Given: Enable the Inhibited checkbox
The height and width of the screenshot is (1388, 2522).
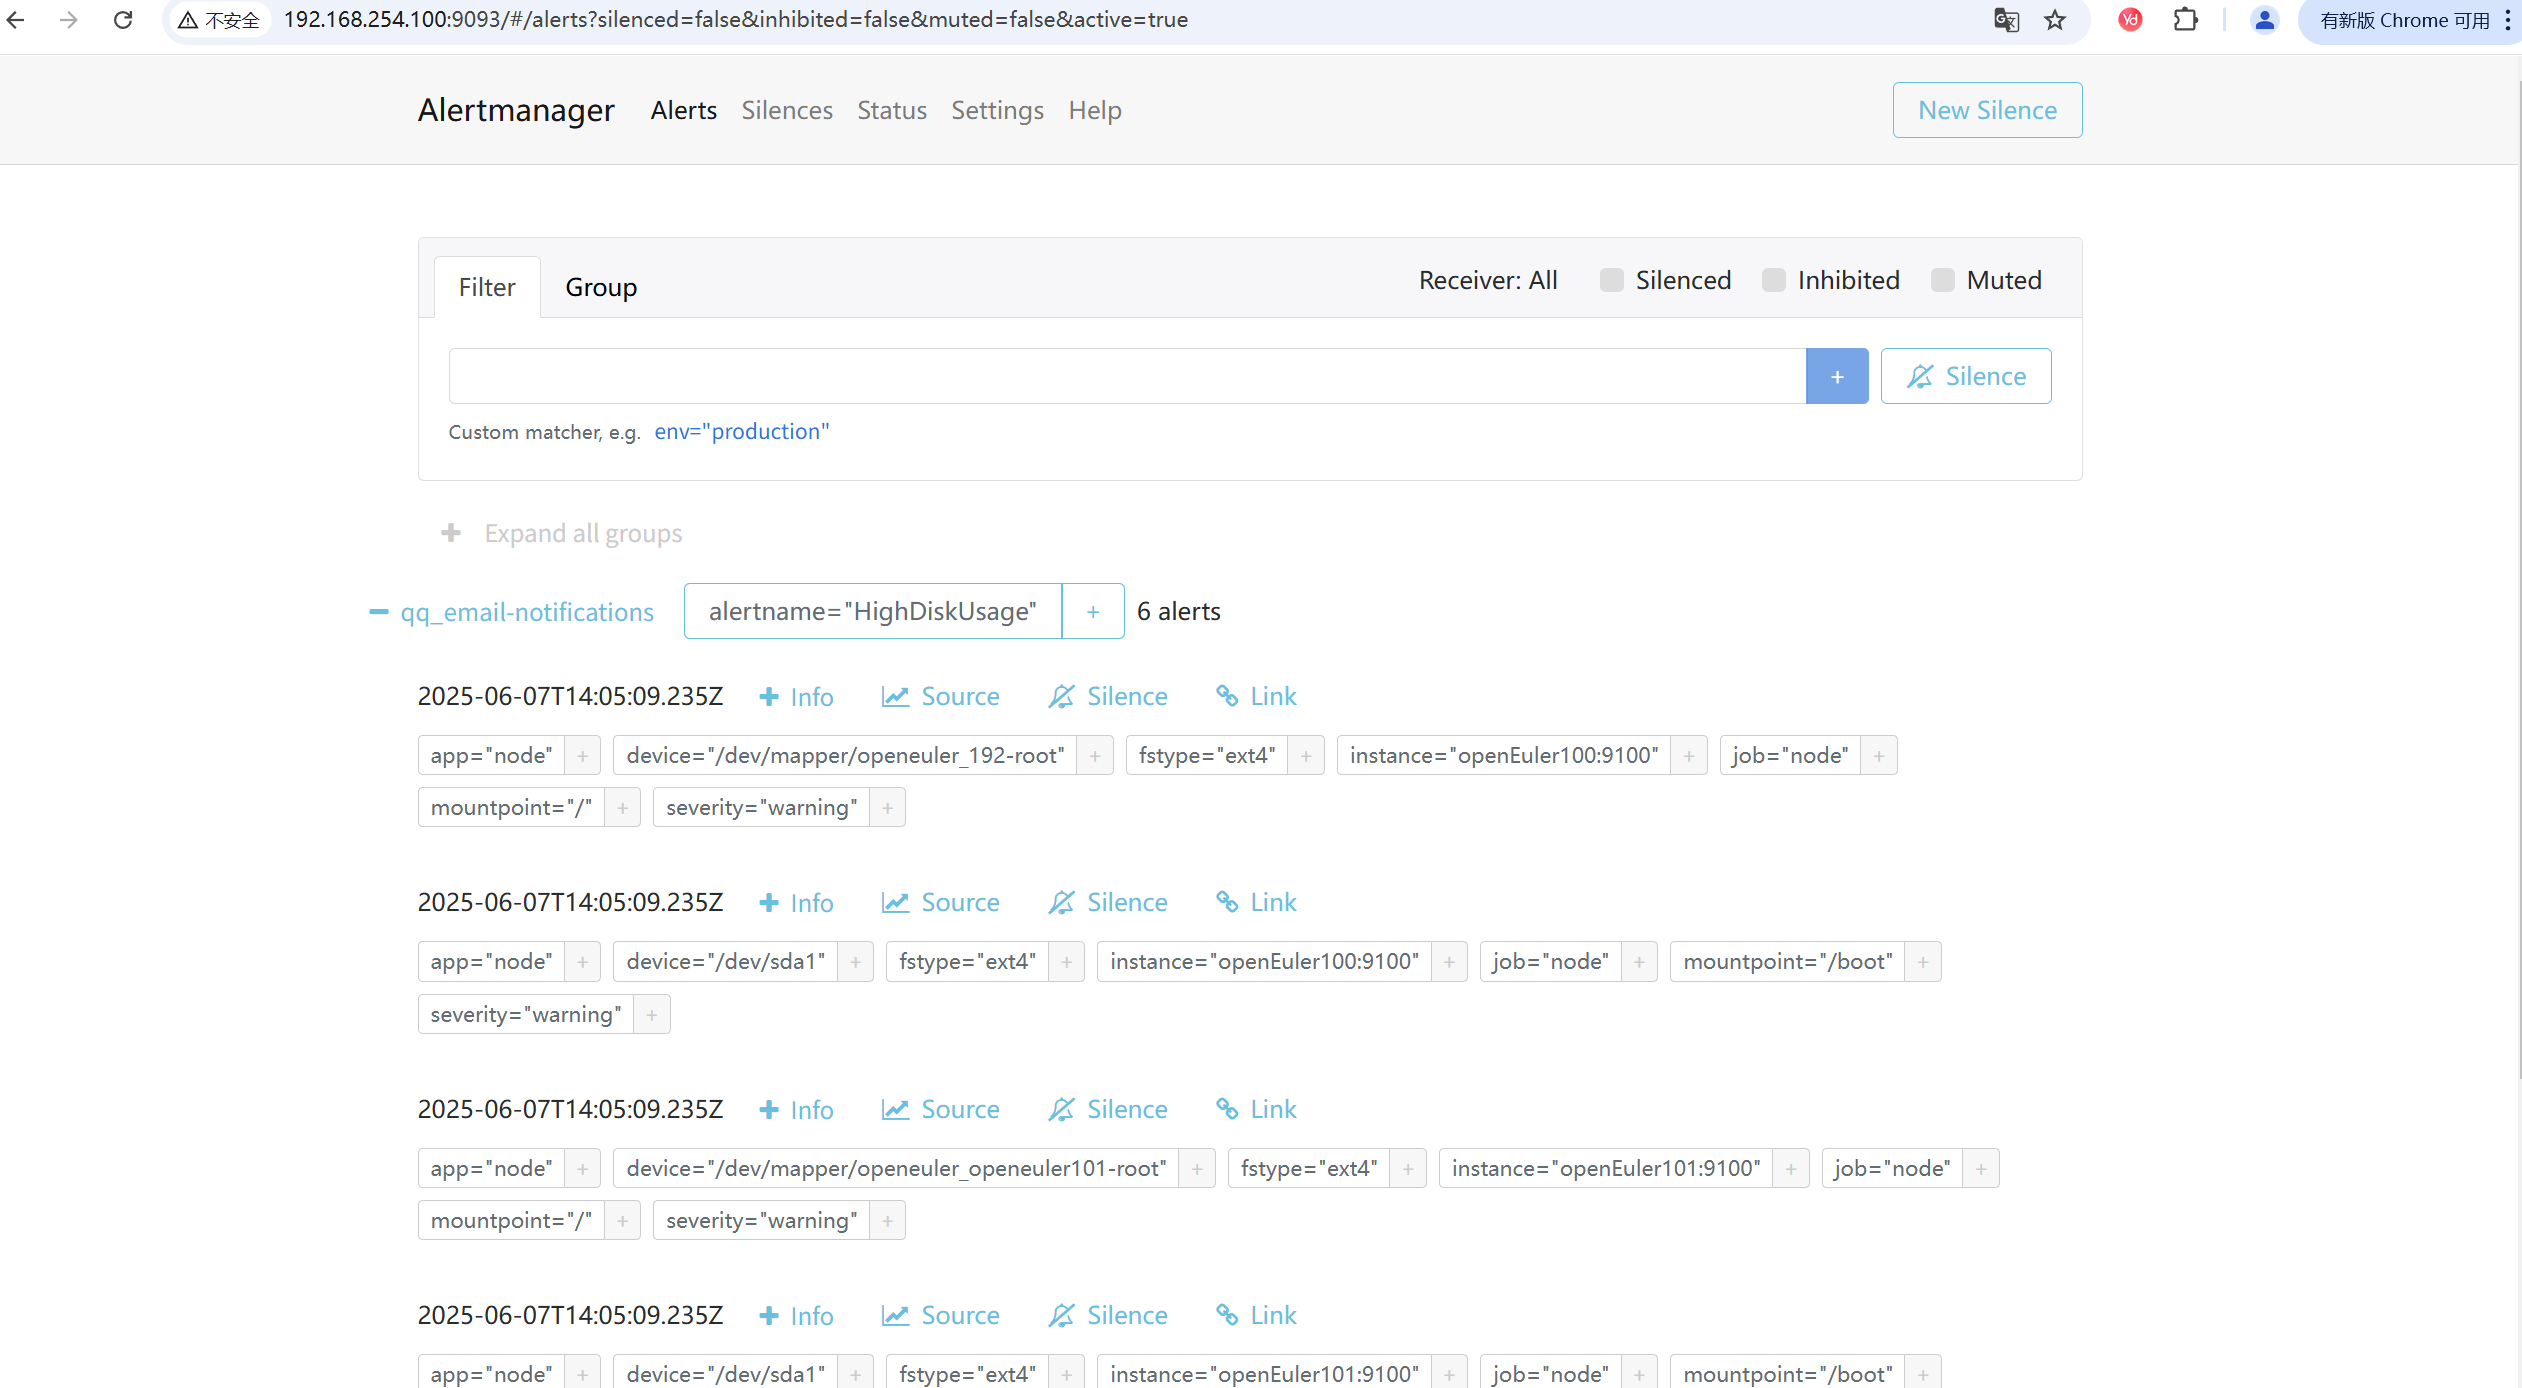Looking at the screenshot, I should [1772, 280].
